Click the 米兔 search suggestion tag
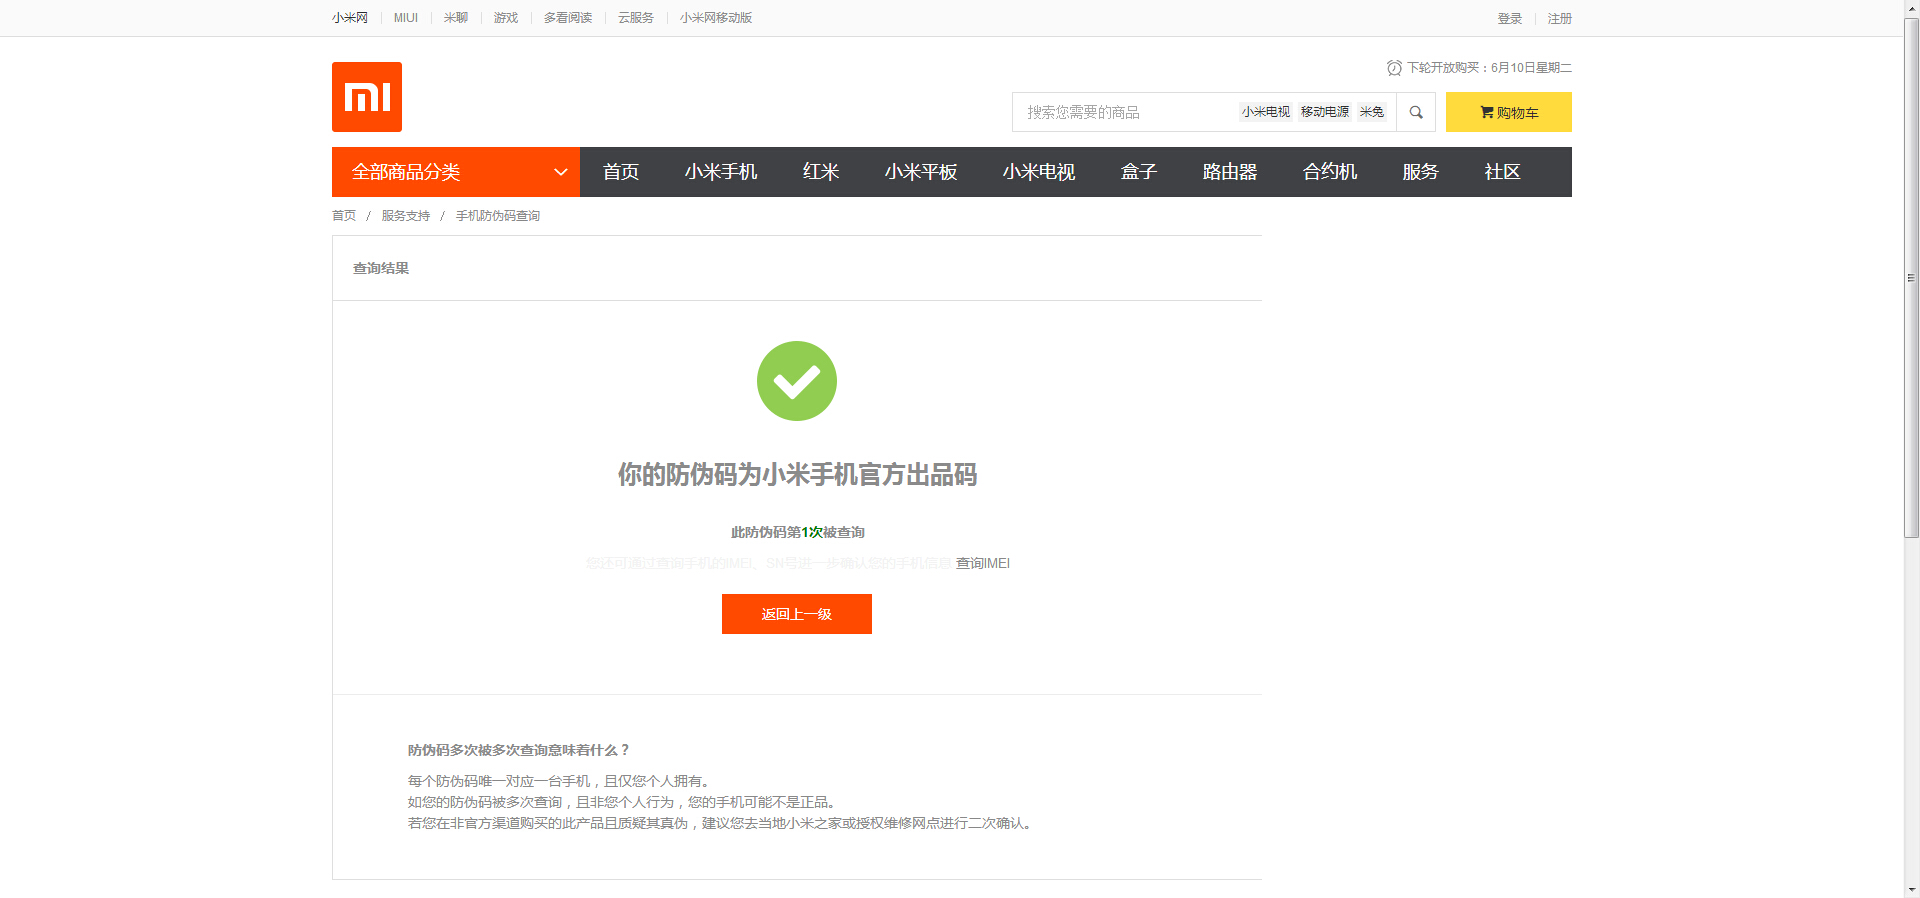 click(x=1372, y=112)
